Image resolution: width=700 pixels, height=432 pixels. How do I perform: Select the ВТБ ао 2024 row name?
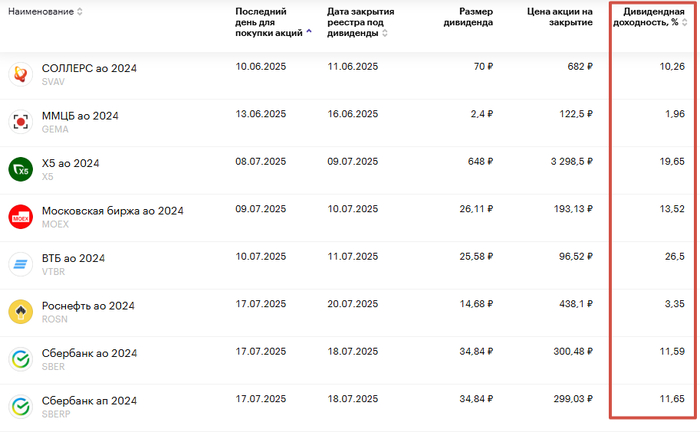pos(73,258)
